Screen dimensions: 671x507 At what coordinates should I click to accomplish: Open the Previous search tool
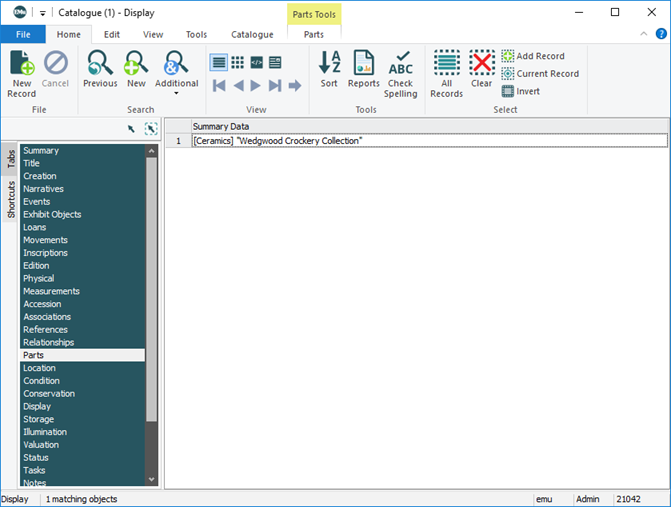click(x=100, y=72)
